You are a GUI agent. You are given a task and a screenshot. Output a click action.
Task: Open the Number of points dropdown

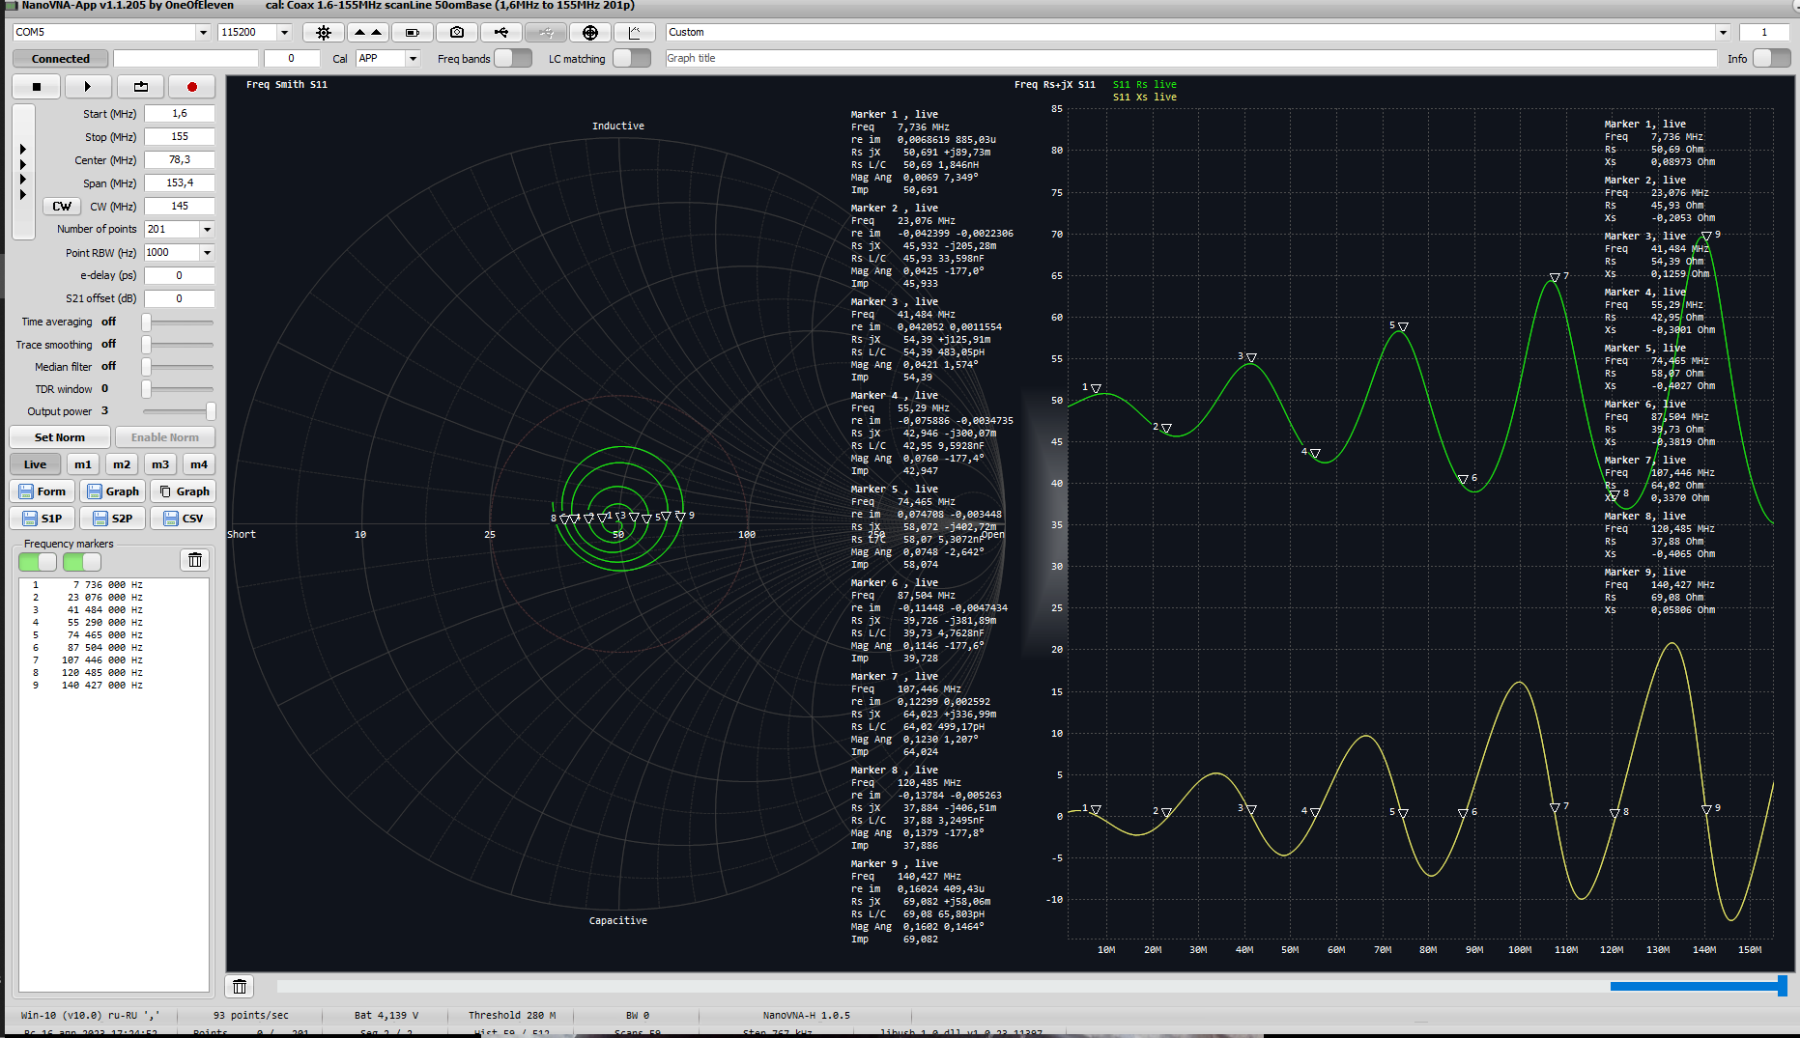click(207, 229)
